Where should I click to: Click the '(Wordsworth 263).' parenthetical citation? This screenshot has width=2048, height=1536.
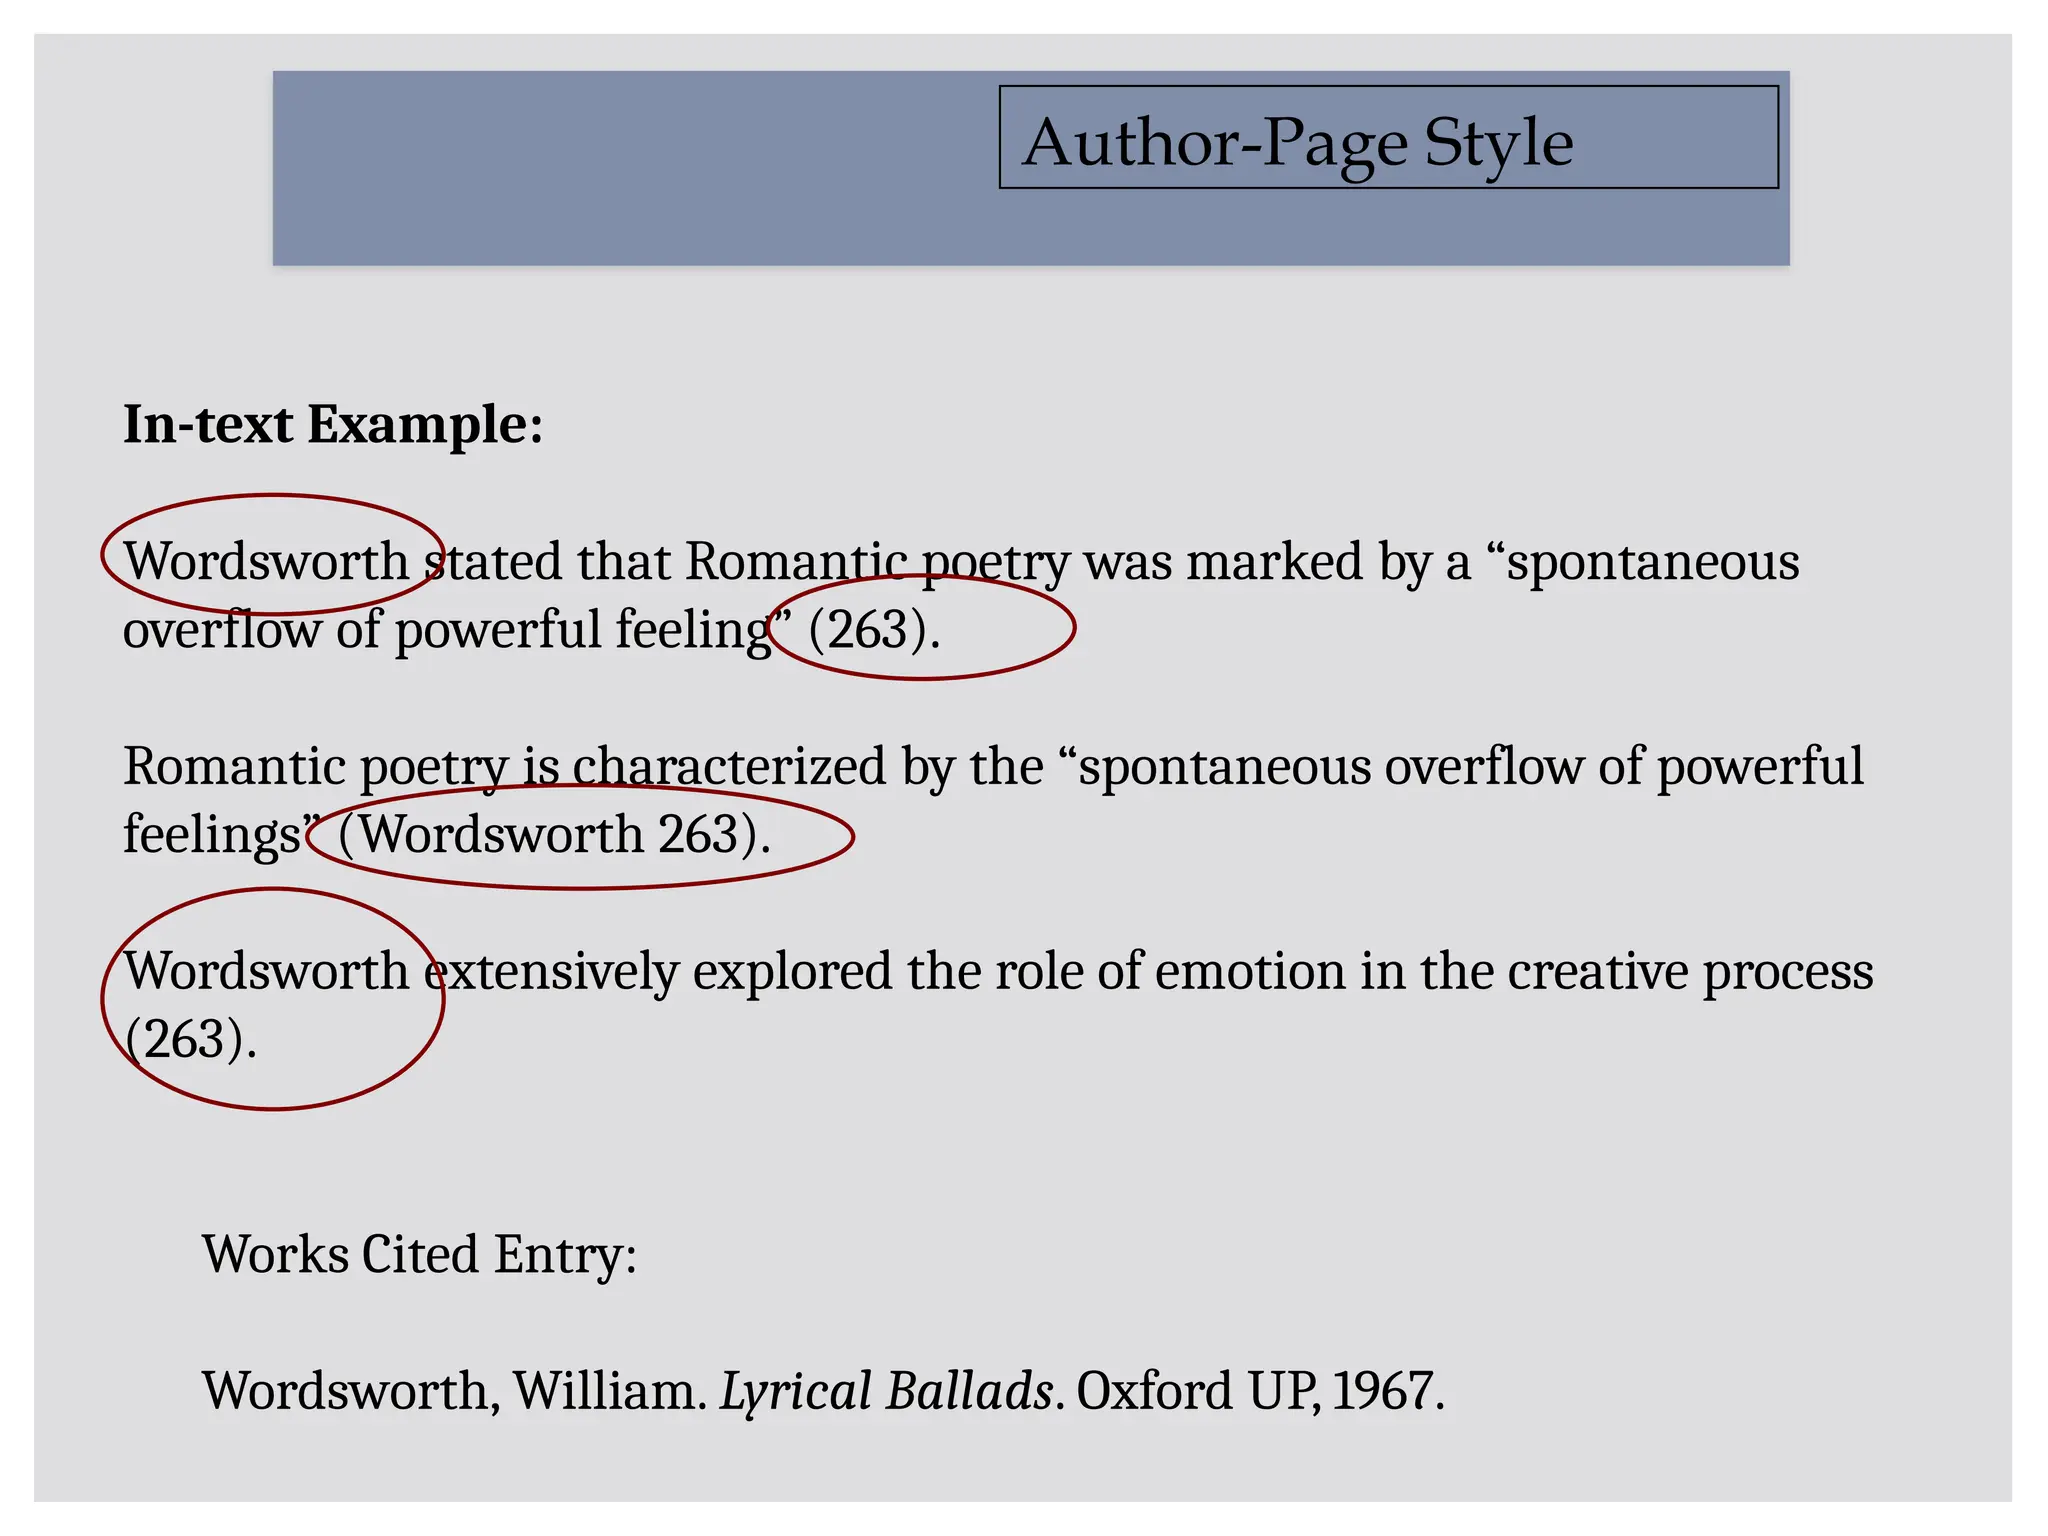click(555, 834)
